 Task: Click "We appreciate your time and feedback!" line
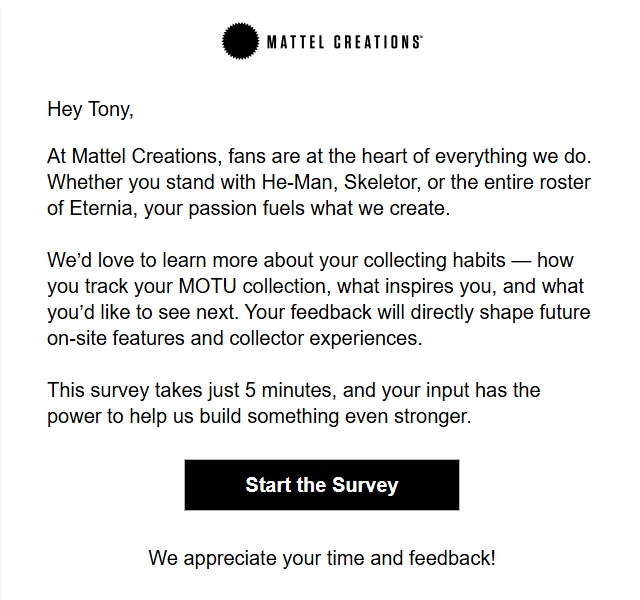[321, 558]
